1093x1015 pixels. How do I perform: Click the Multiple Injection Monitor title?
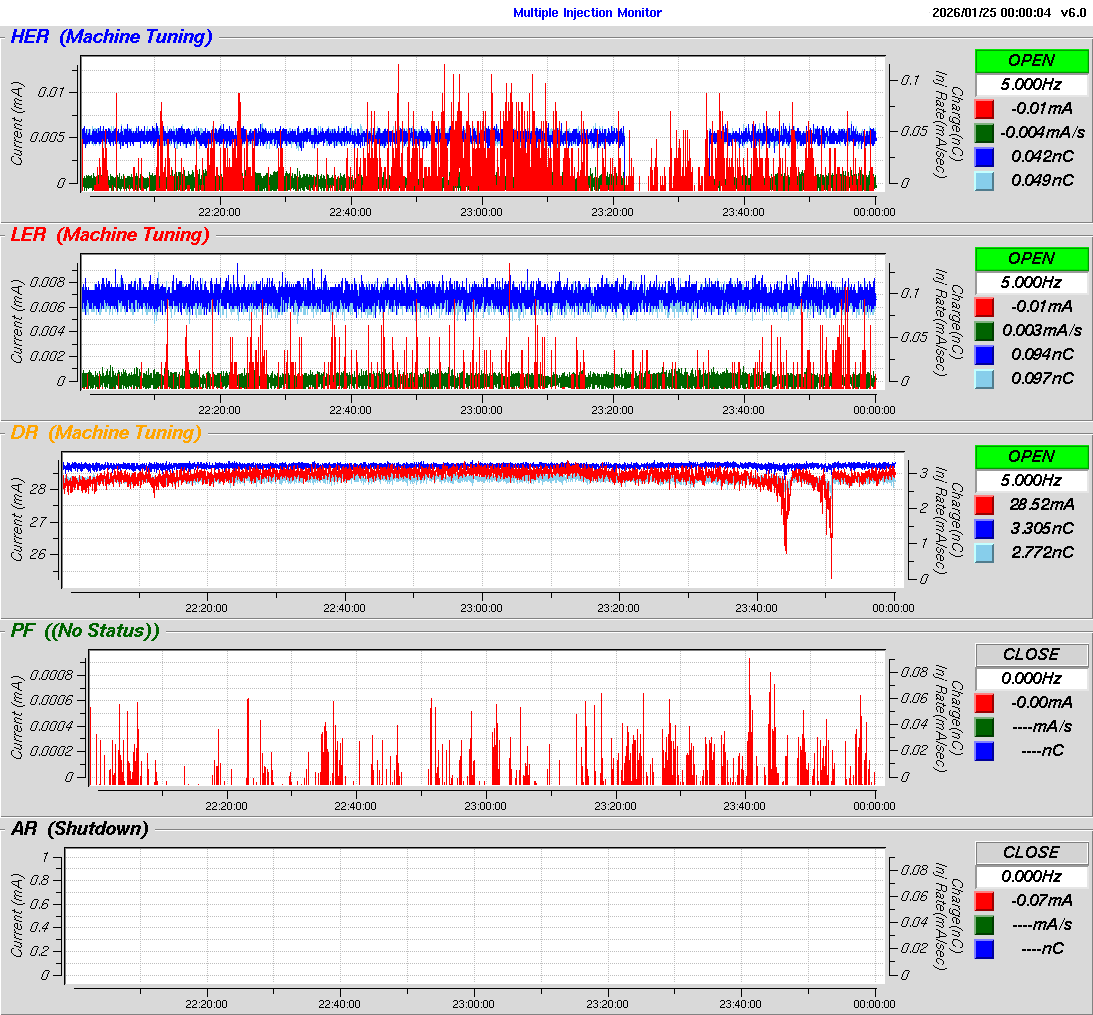pyautogui.click(x=587, y=13)
